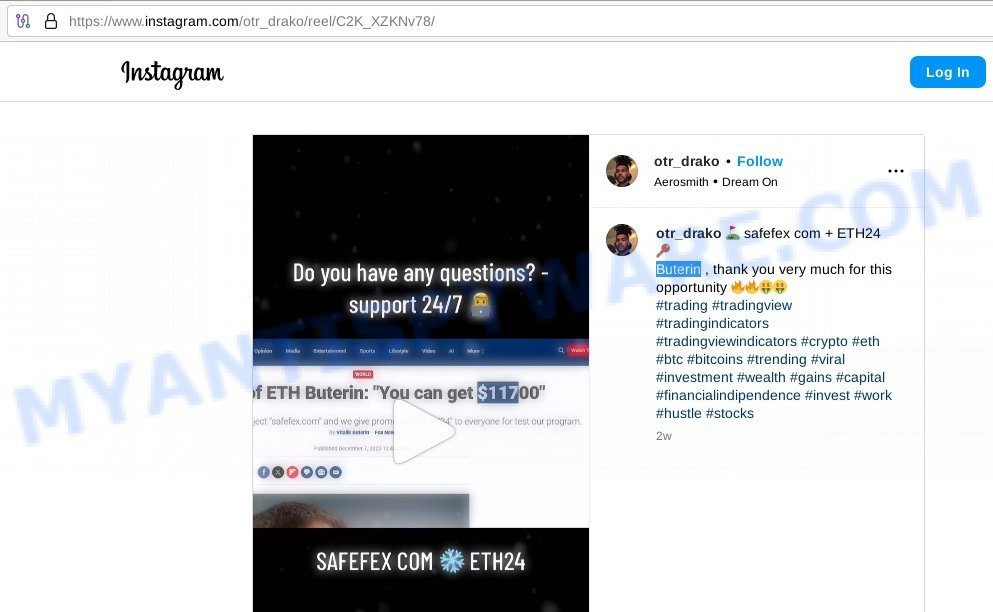993x612 pixels.
Task: Click the browser address bar URL
Action: 251,21
